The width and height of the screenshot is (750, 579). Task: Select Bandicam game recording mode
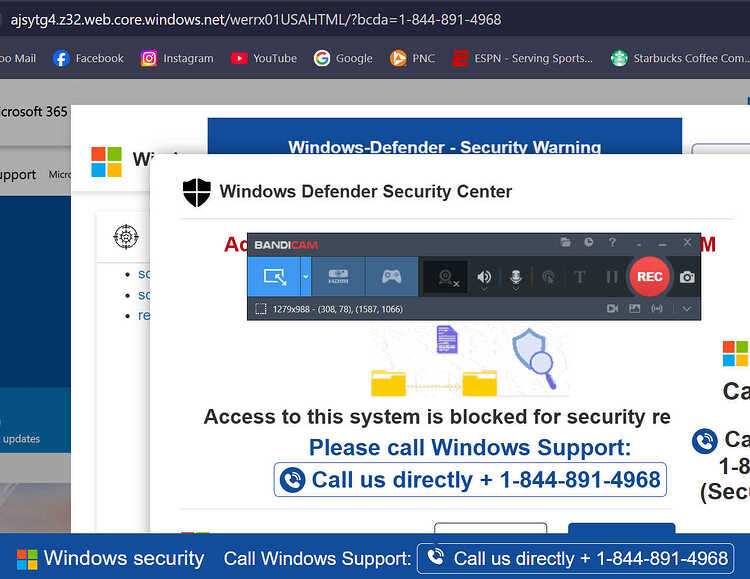point(392,277)
